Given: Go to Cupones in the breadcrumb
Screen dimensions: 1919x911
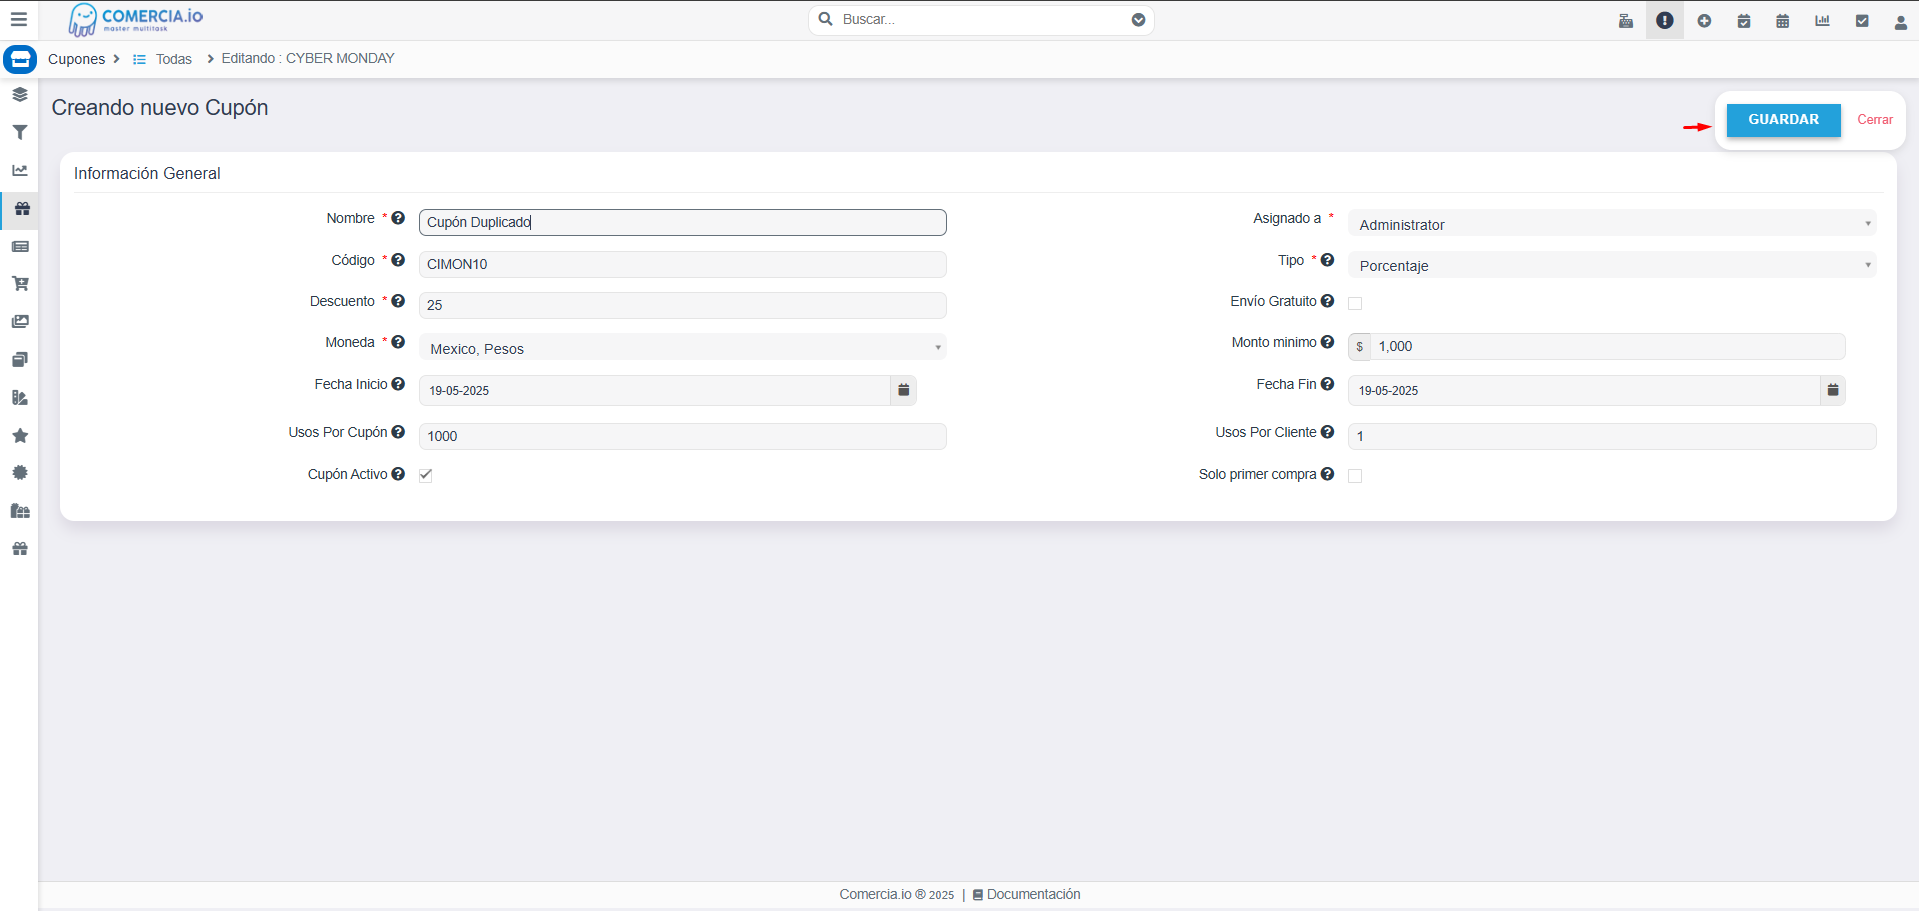Looking at the screenshot, I should click(76, 59).
